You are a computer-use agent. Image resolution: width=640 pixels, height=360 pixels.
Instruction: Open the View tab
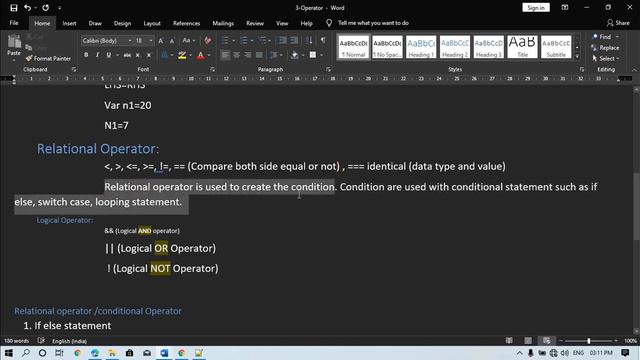(282, 23)
